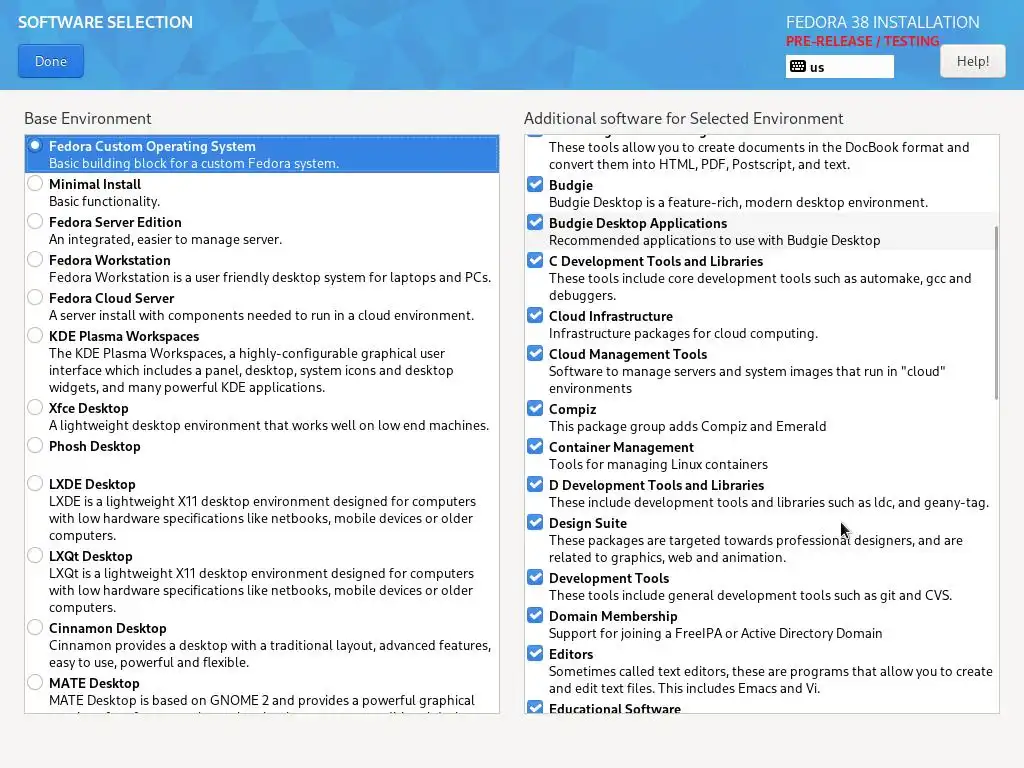This screenshot has width=1024, height=768.
Task: Choose Cinnamon Desktop radio button
Action: 35,628
